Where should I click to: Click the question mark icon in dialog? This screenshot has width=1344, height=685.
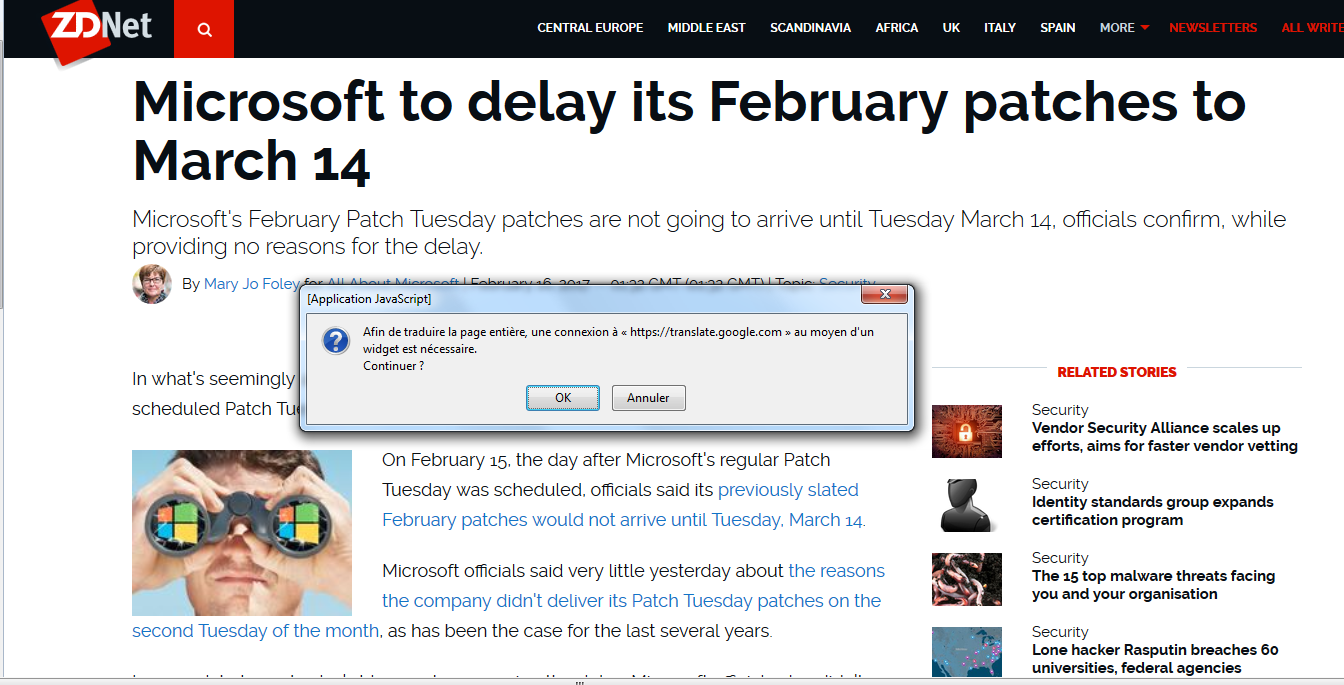tap(336, 341)
